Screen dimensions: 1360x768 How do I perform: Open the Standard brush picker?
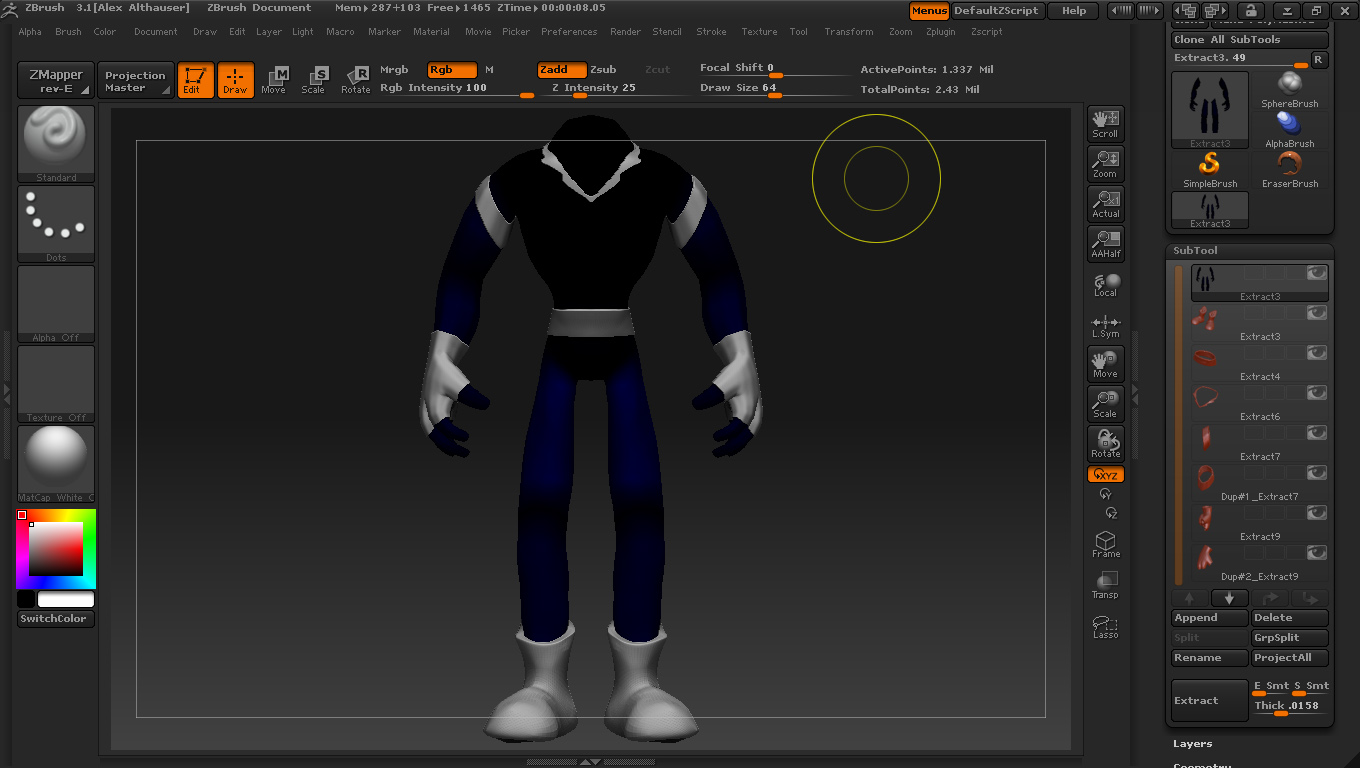click(x=56, y=144)
